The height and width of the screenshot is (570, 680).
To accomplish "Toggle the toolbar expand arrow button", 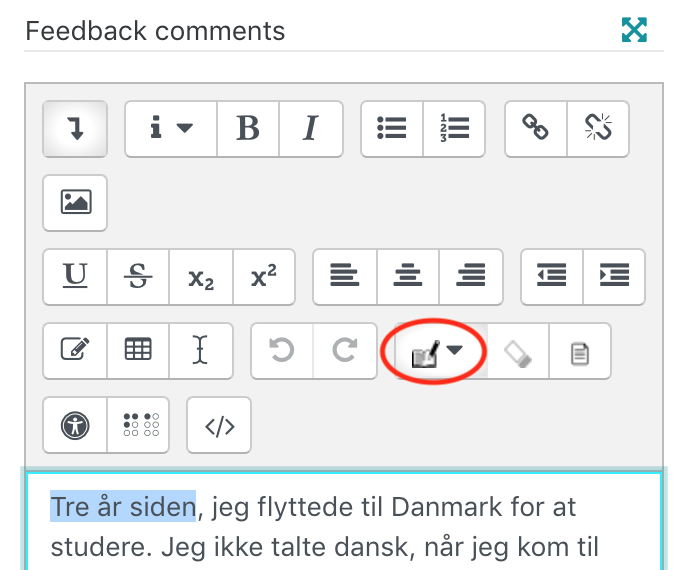I will (75, 129).
